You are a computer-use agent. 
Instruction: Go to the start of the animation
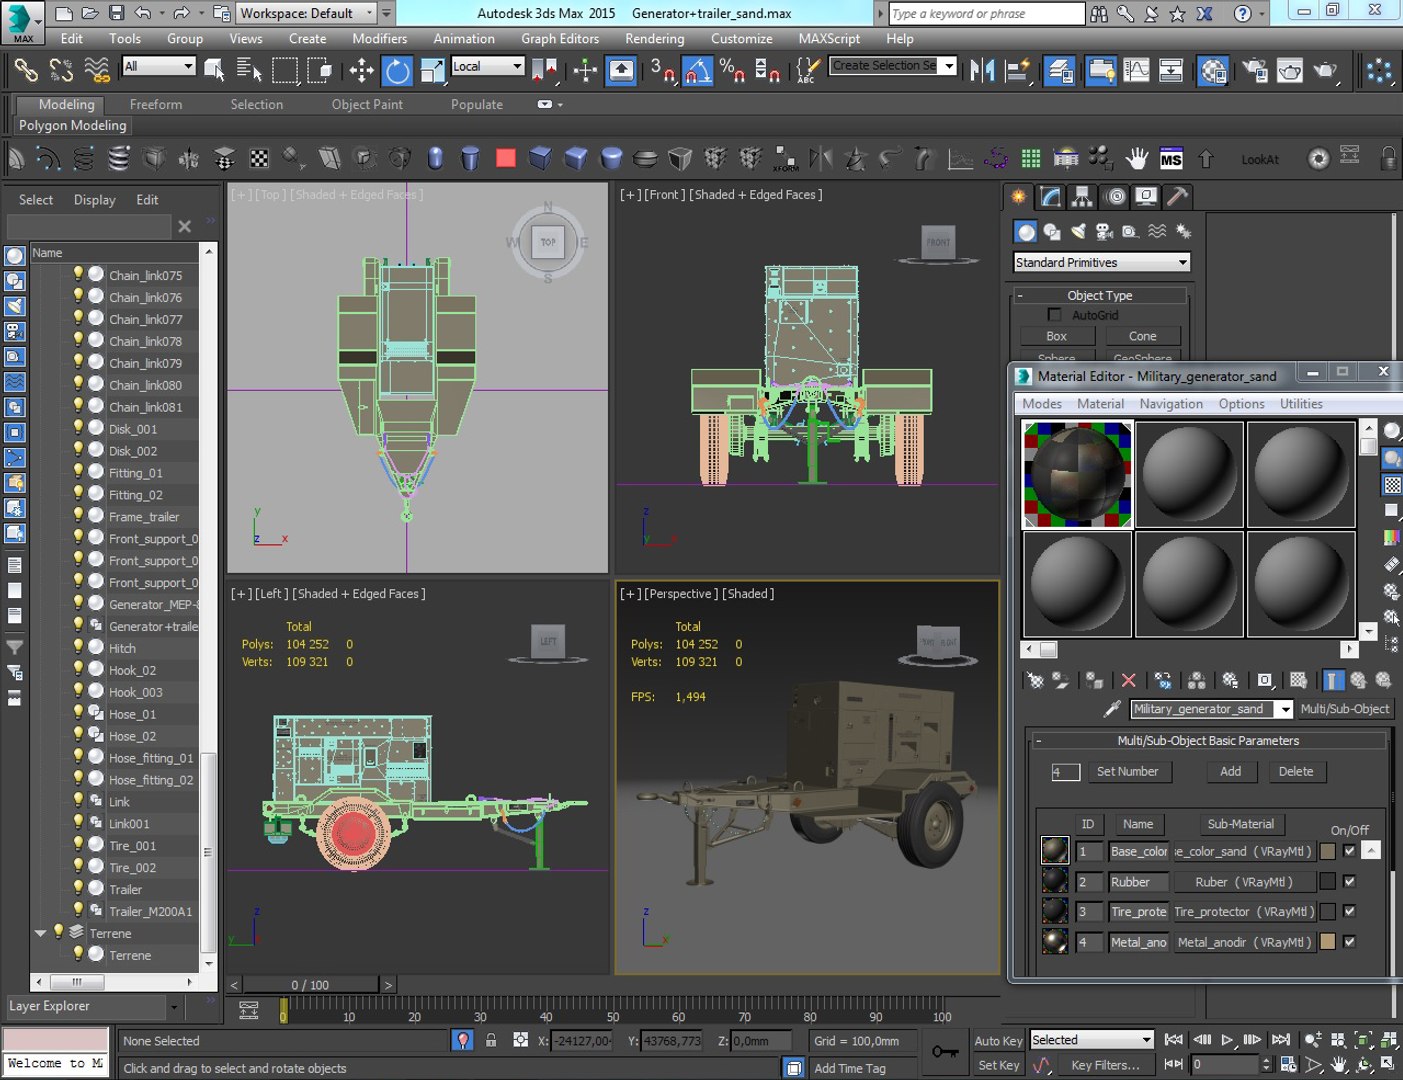click(1175, 1040)
